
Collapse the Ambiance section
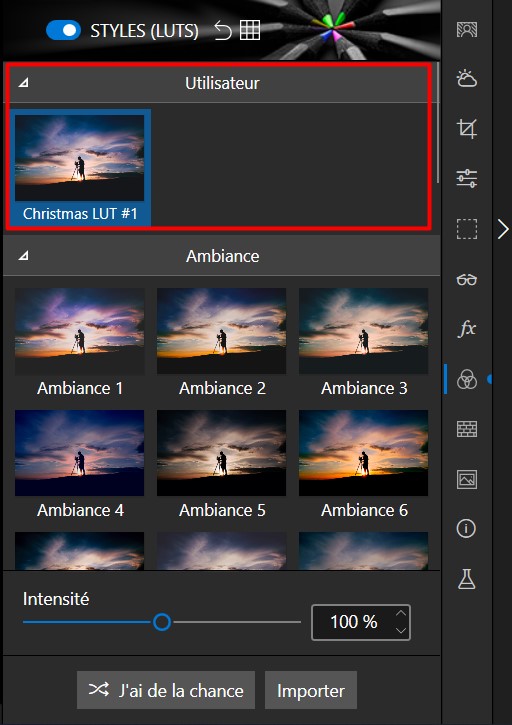tap(23, 255)
